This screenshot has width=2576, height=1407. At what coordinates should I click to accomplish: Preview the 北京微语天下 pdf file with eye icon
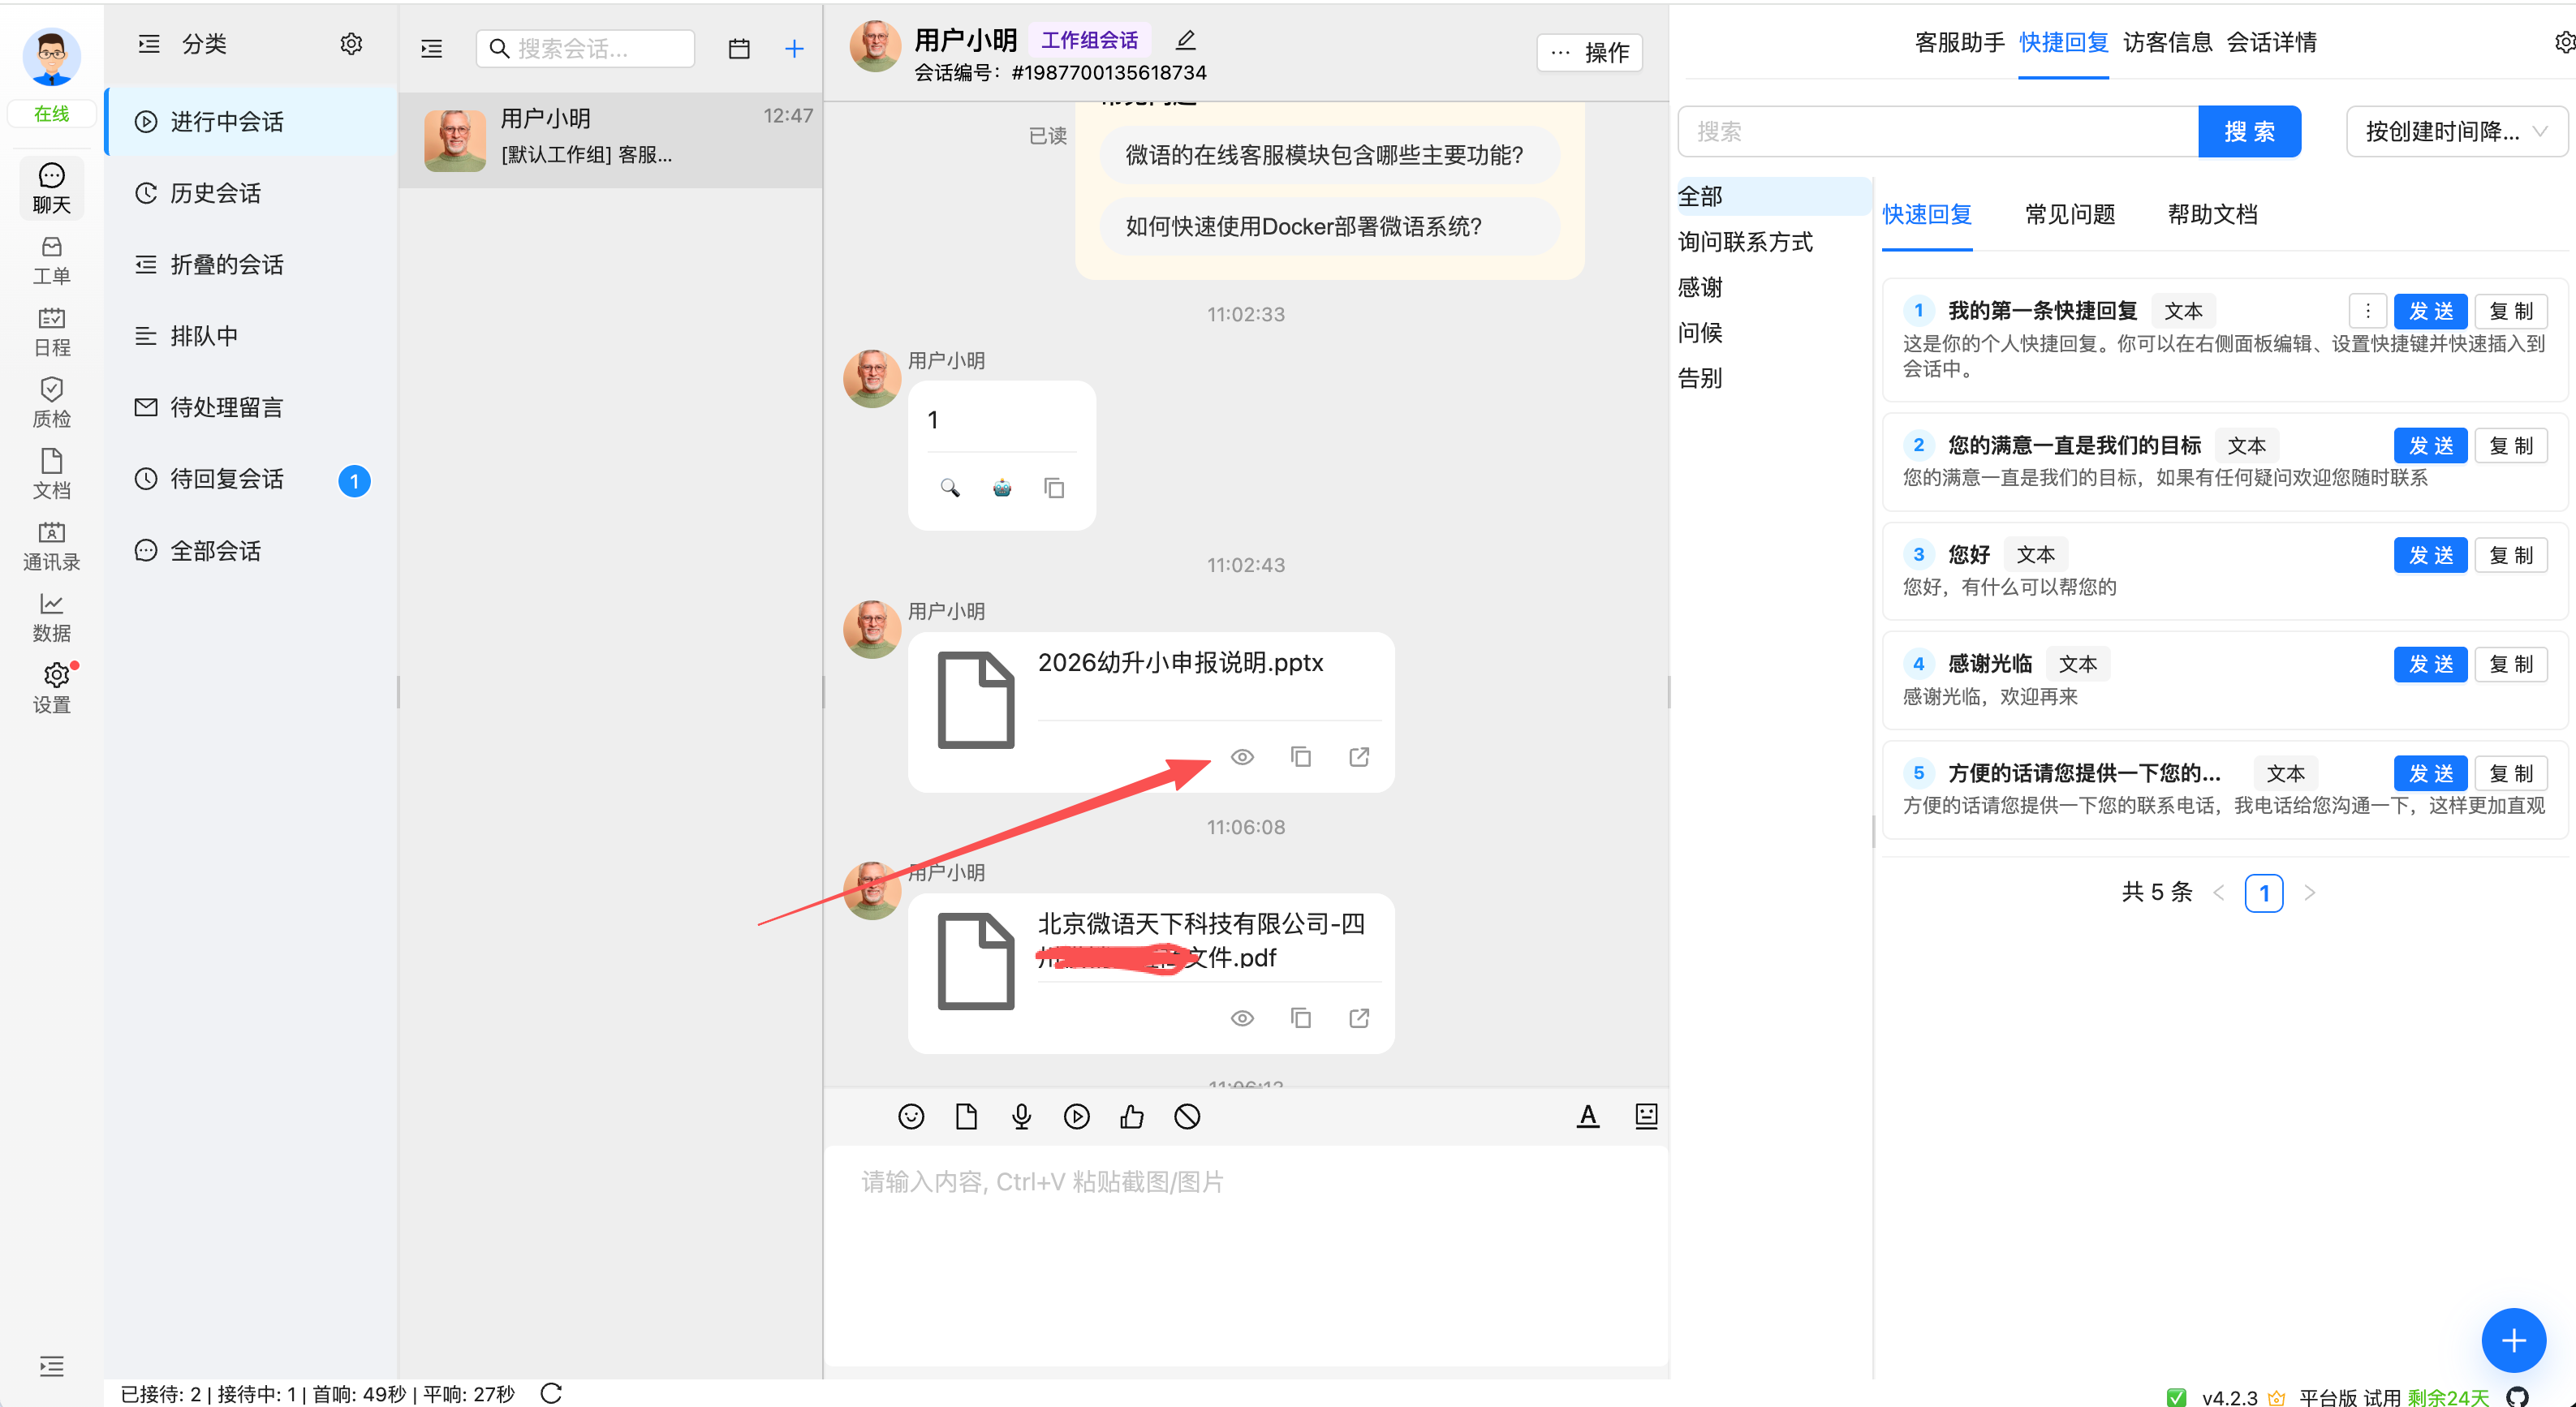(1242, 1018)
